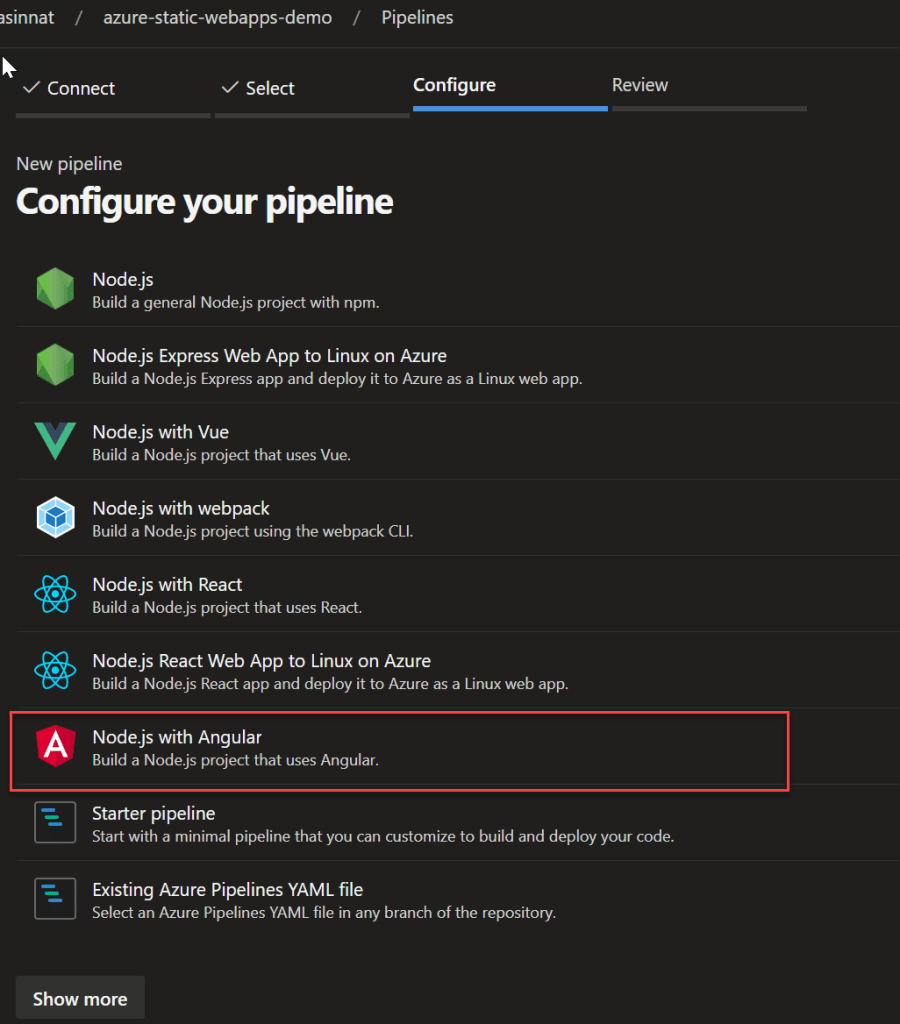The height and width of the screenshot is (1024, 900).
Task: Click 'Build a Node.js Express app and deploy' description
Action: tap(337, 379)
